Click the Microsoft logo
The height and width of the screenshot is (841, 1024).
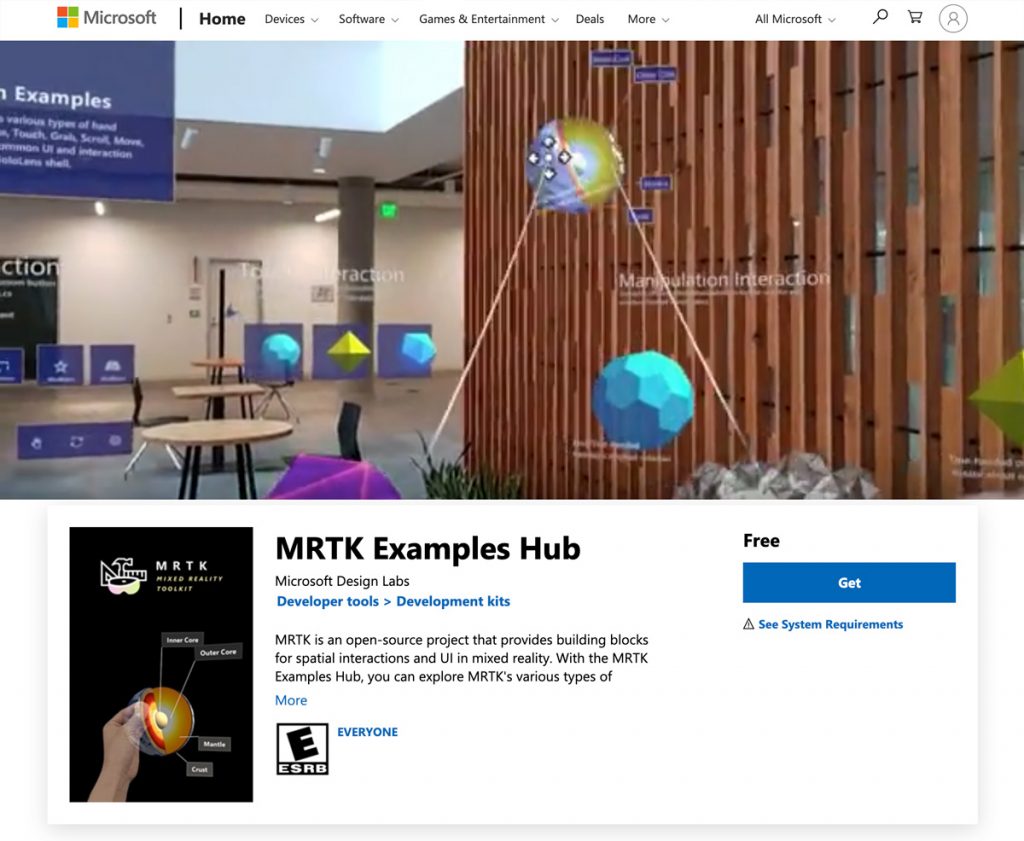point(107,16)
